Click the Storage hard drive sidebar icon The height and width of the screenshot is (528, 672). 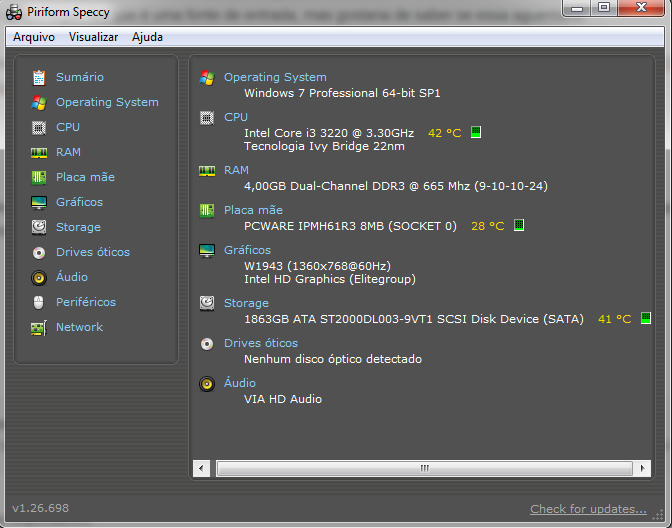(x=39, y=227)
